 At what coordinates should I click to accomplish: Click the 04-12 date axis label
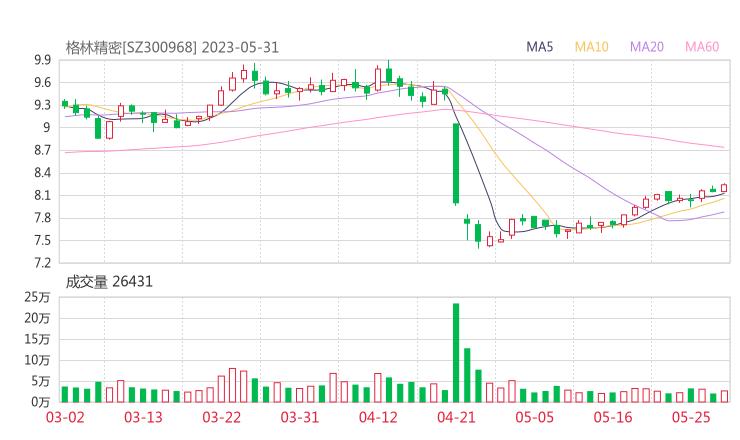coord(378,417)
